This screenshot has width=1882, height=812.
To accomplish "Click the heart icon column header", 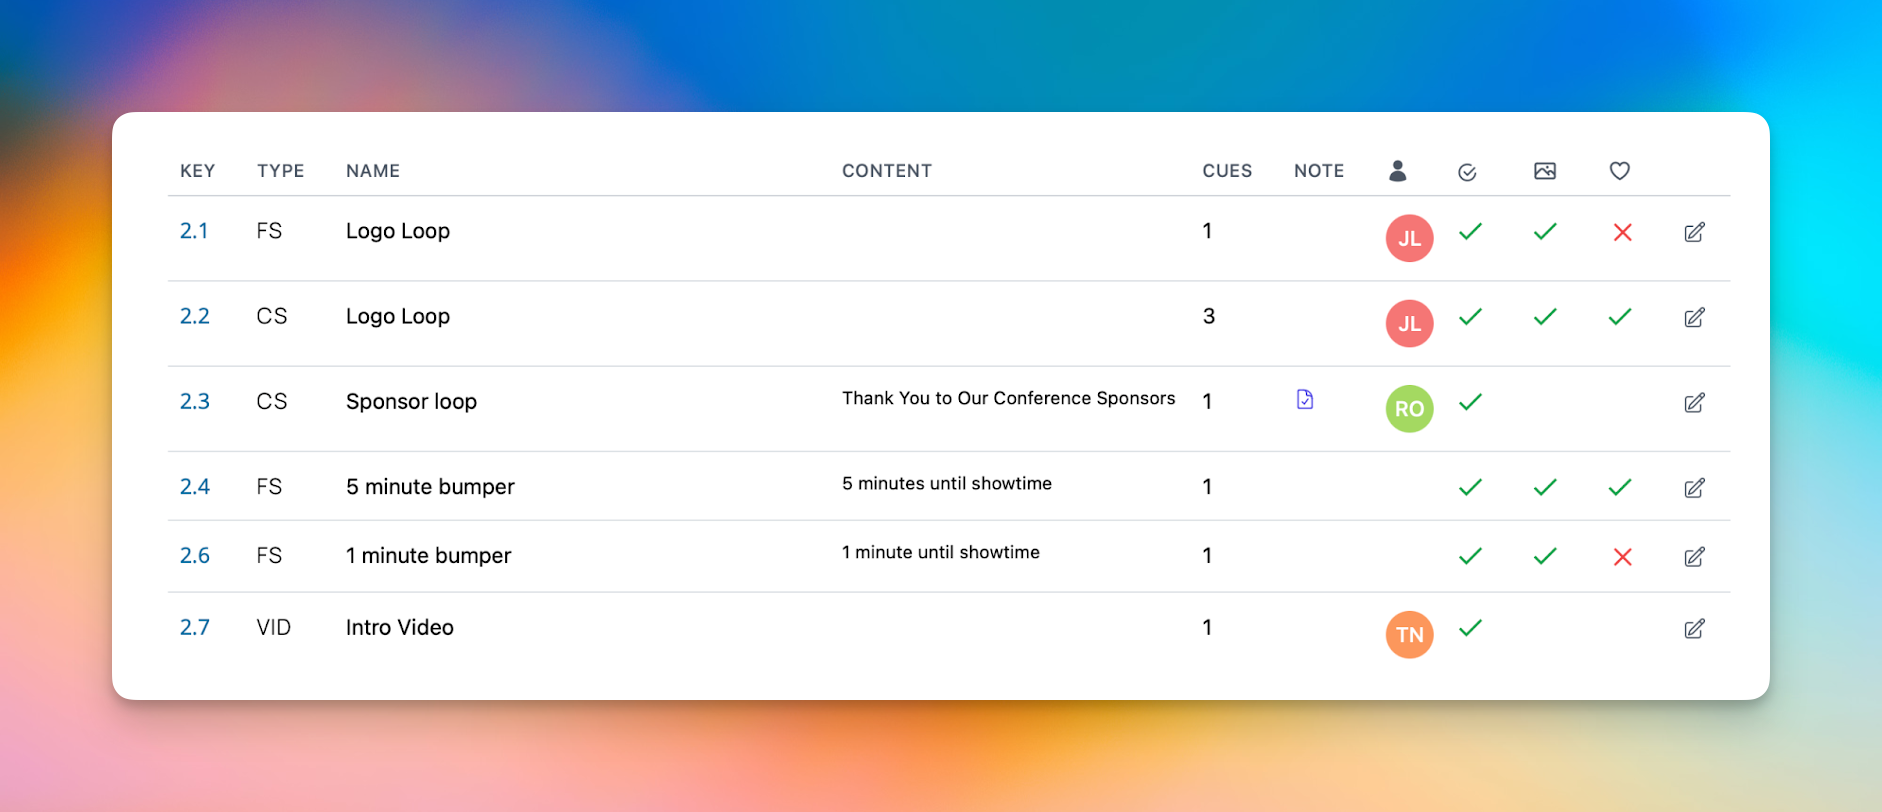I will click(1620, 171).
